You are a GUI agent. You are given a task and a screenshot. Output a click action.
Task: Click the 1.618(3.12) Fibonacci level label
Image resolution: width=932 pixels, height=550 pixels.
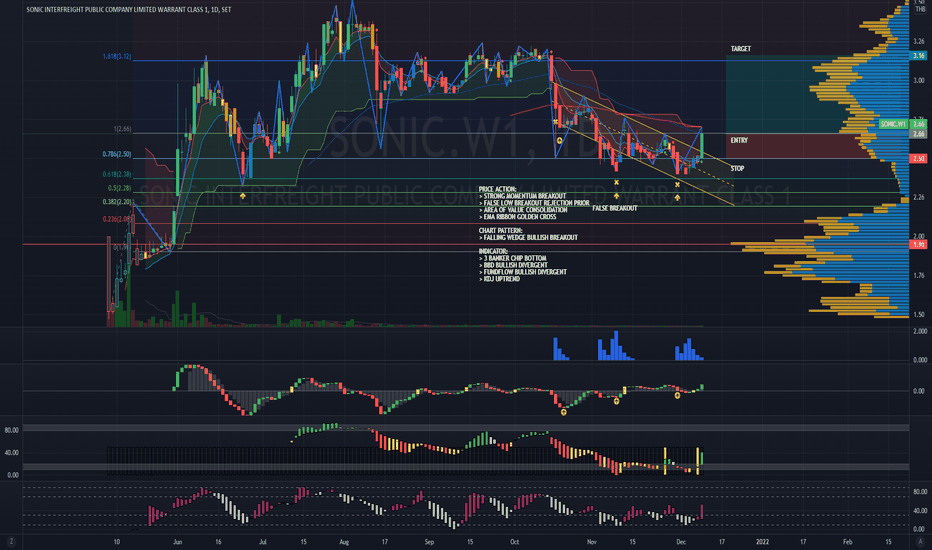click(x=116, y=56)
